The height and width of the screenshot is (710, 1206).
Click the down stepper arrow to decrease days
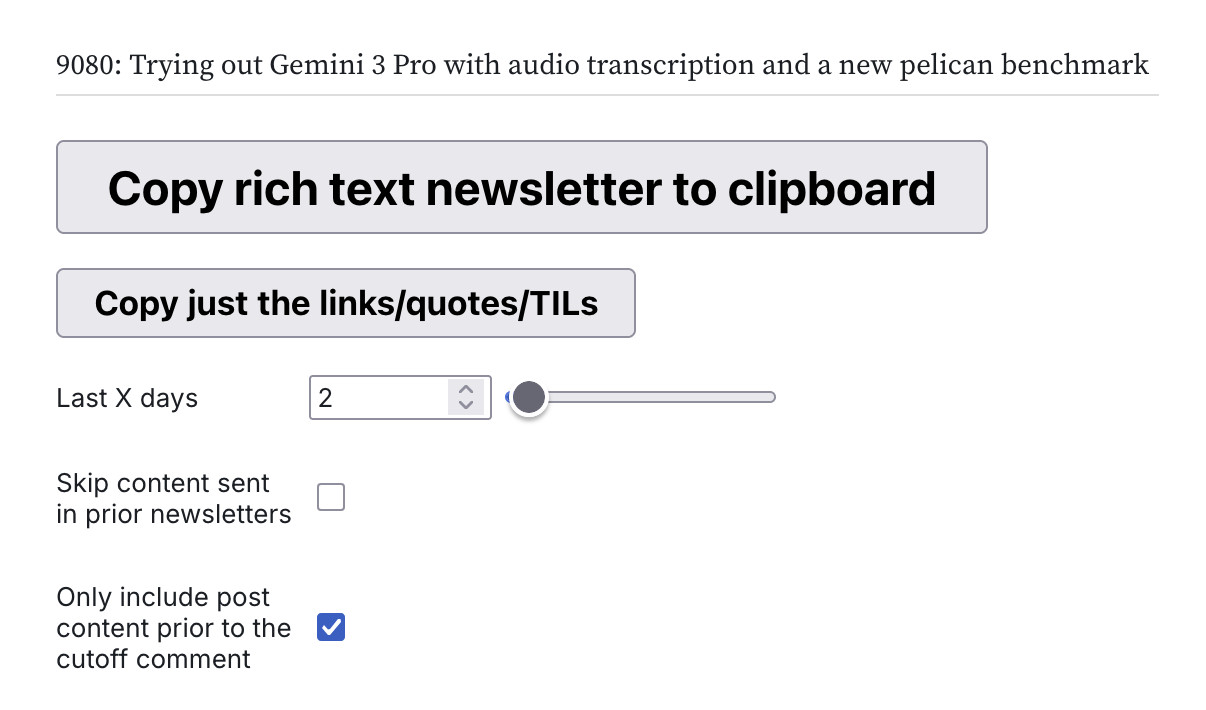pos(465,404)
